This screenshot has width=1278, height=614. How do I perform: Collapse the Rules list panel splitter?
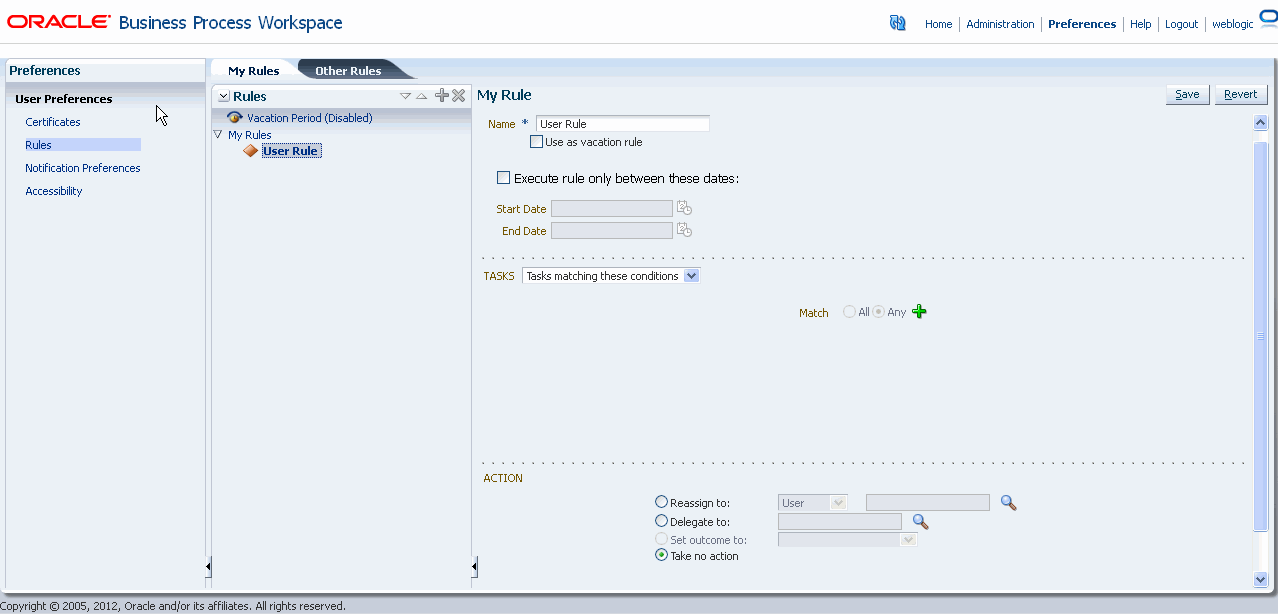[x=474, y=567]
